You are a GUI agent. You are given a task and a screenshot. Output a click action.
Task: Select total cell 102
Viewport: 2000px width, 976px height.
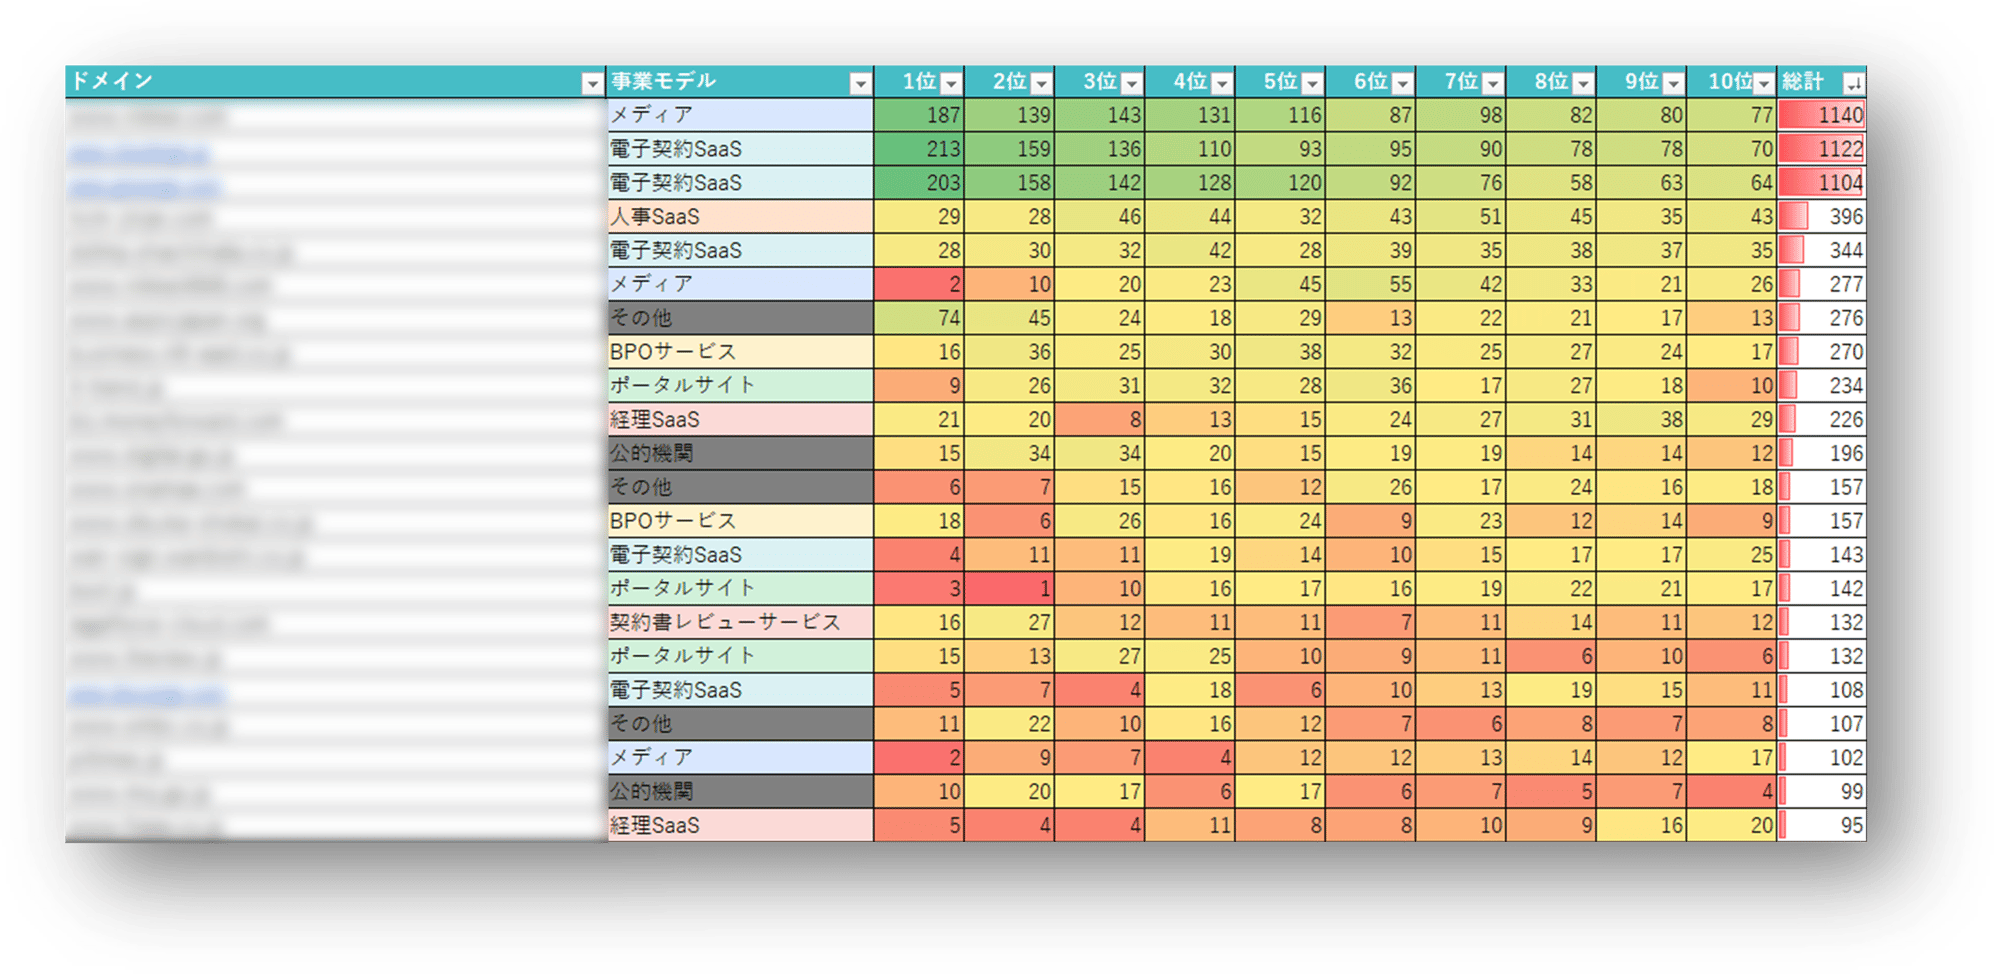coord(1822,758)
